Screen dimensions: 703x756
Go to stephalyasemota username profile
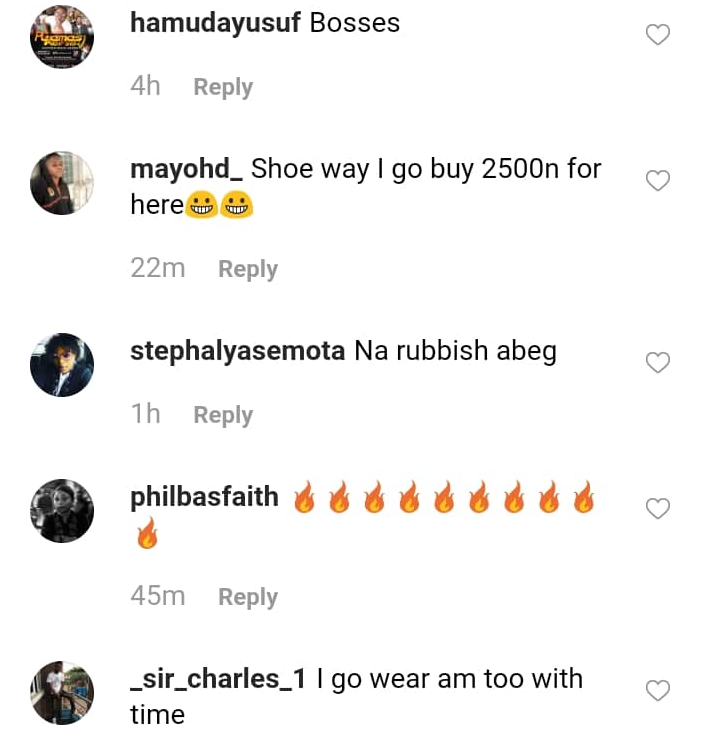point(238,351)
